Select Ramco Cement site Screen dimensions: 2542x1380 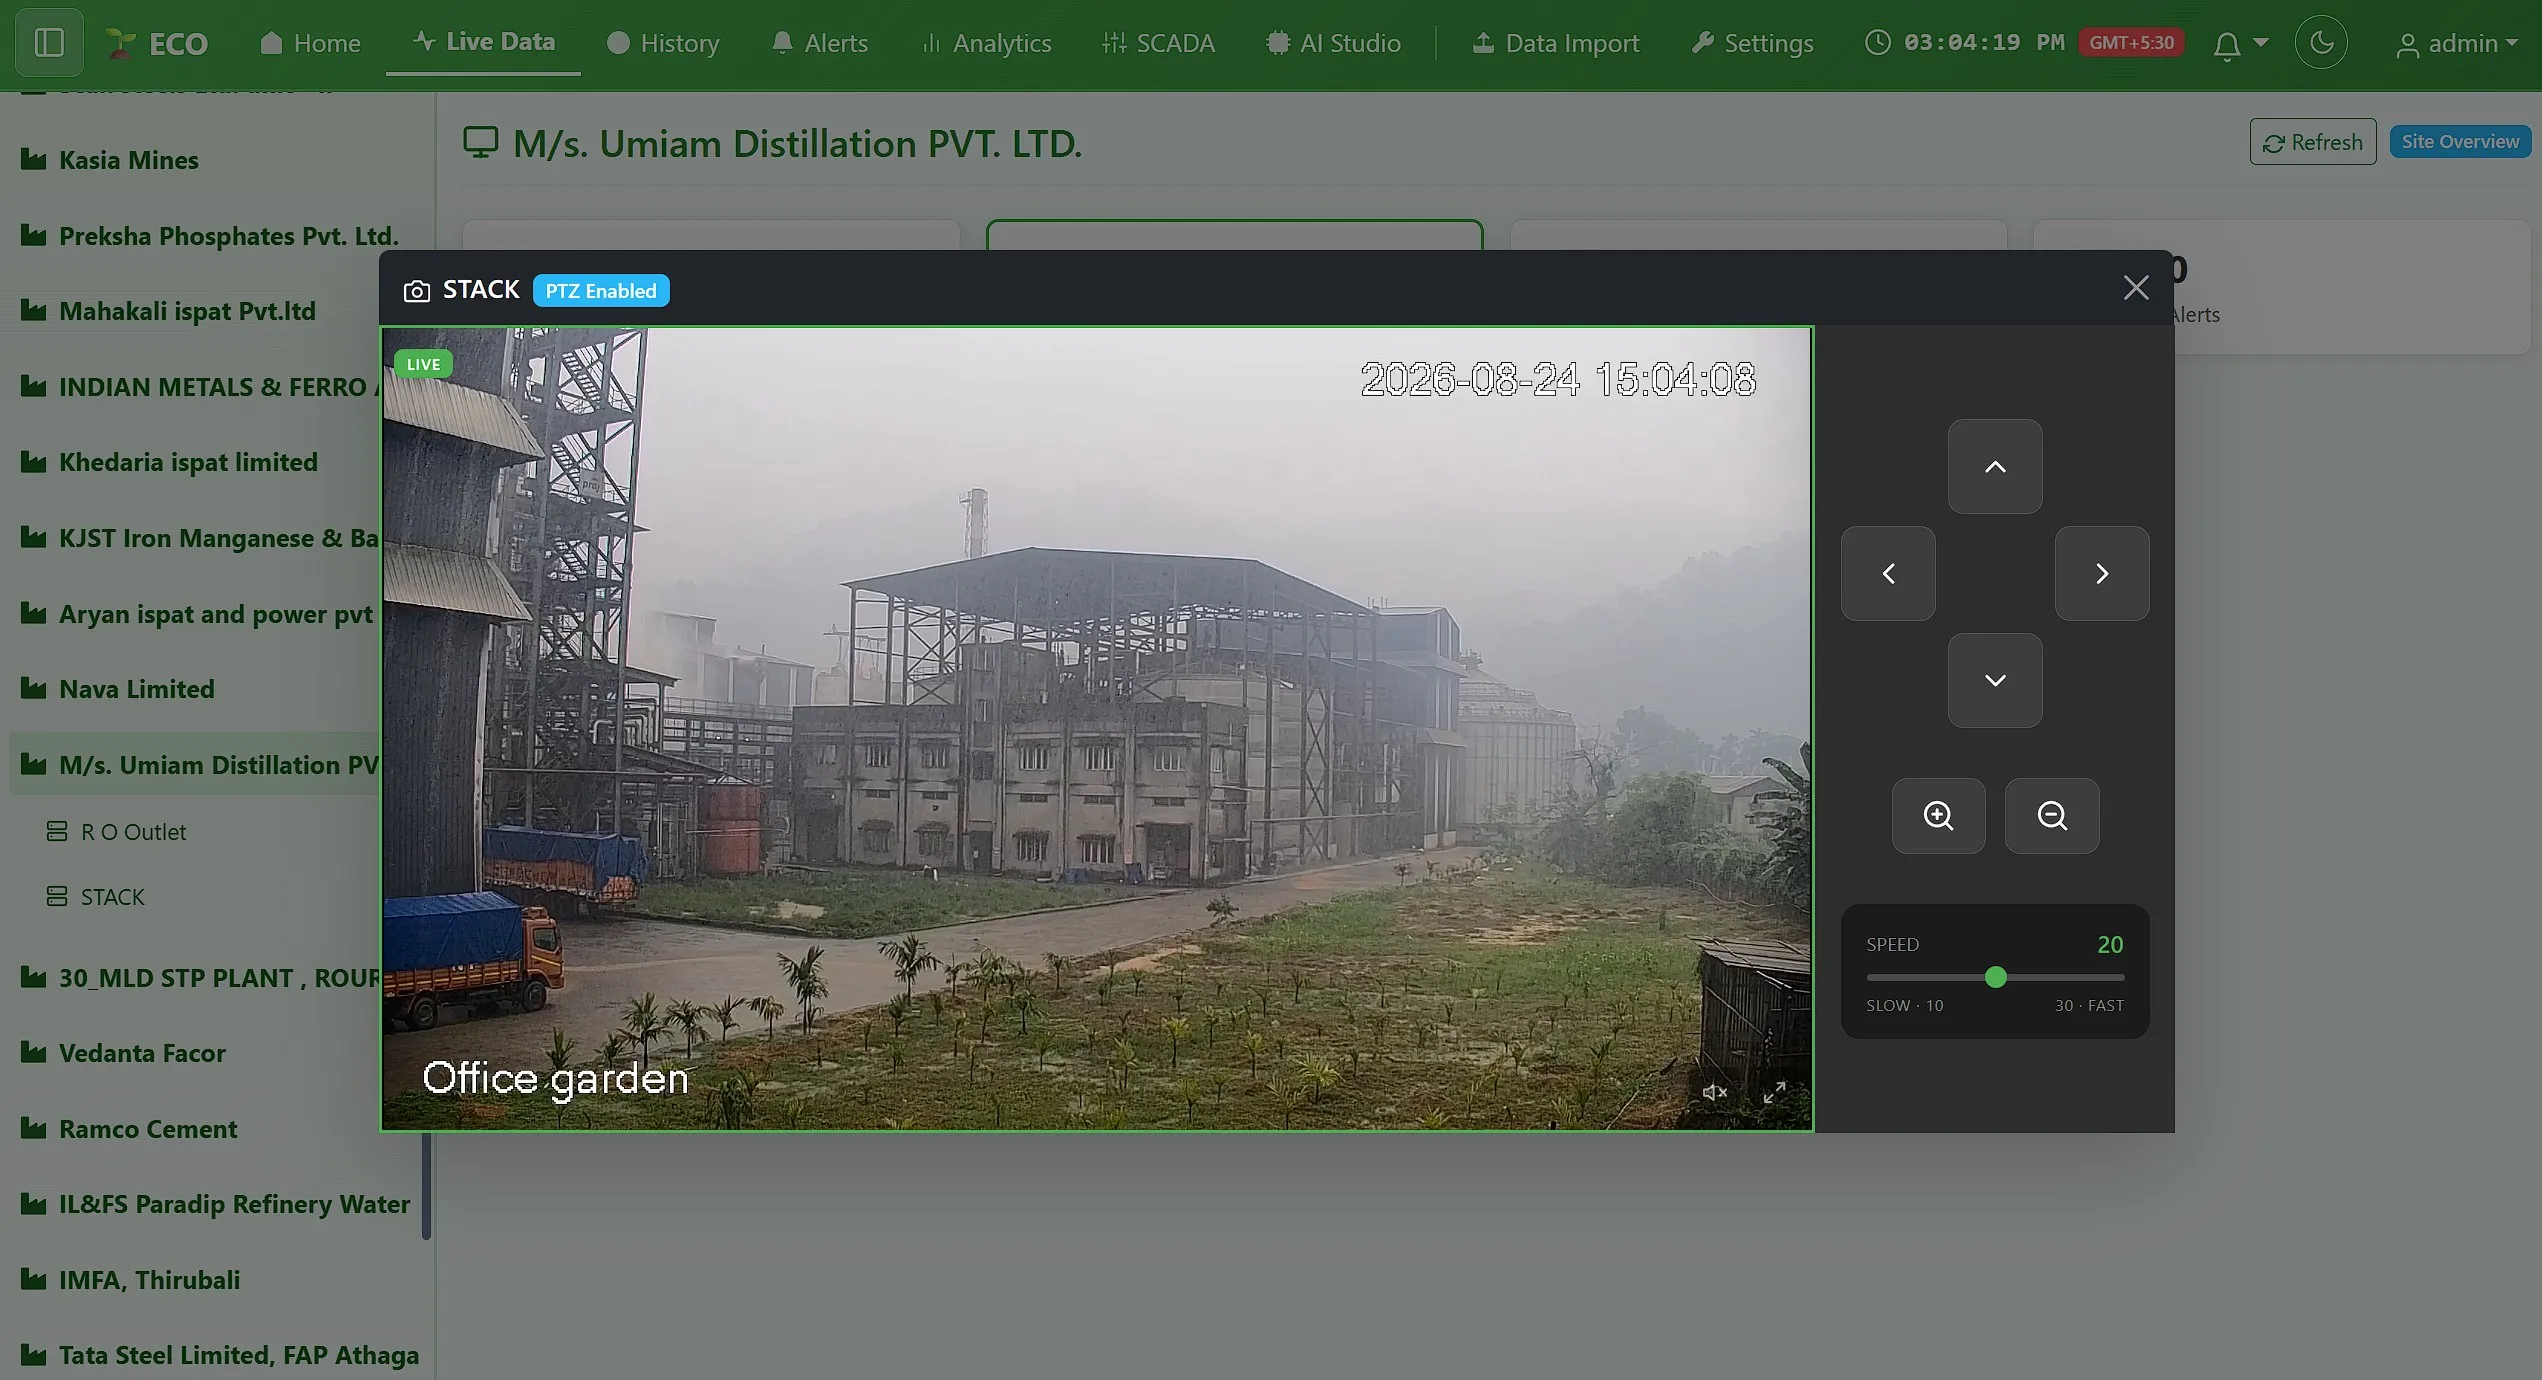pos(130,1129)
